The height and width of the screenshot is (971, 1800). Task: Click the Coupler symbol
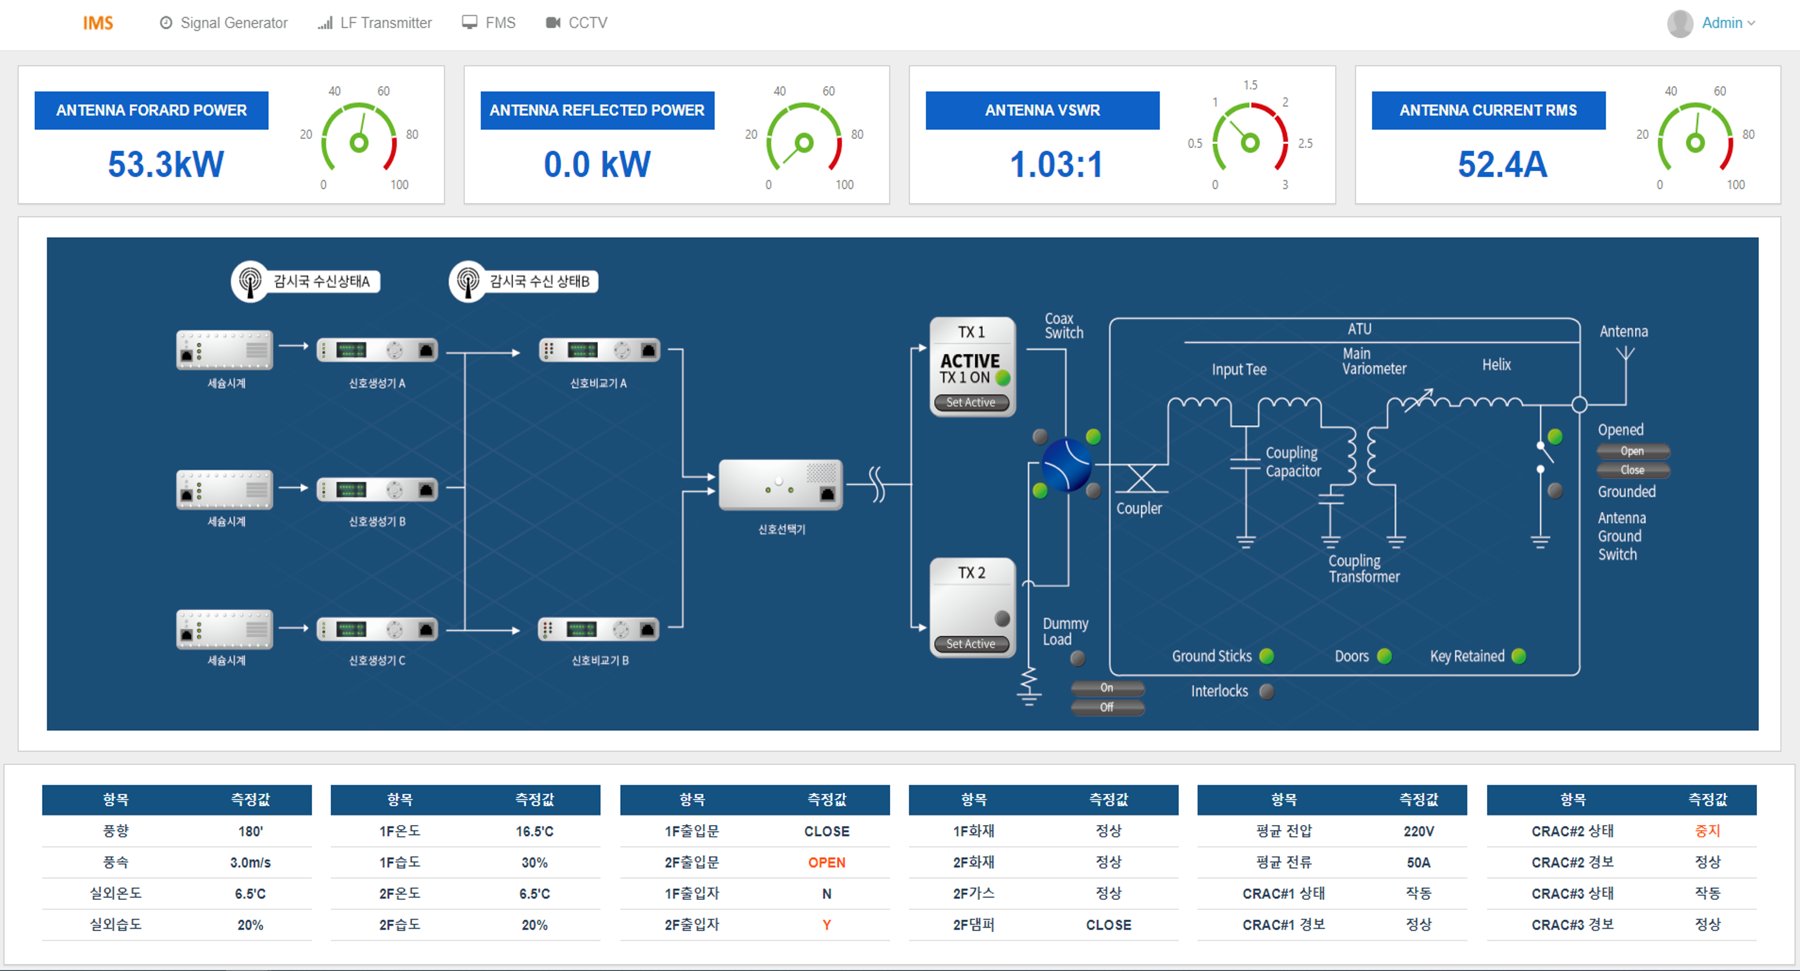click(x=1141, y=479)
